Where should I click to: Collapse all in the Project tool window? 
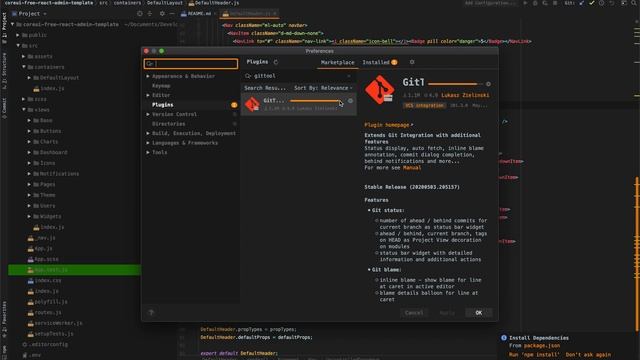pos(150,13)
